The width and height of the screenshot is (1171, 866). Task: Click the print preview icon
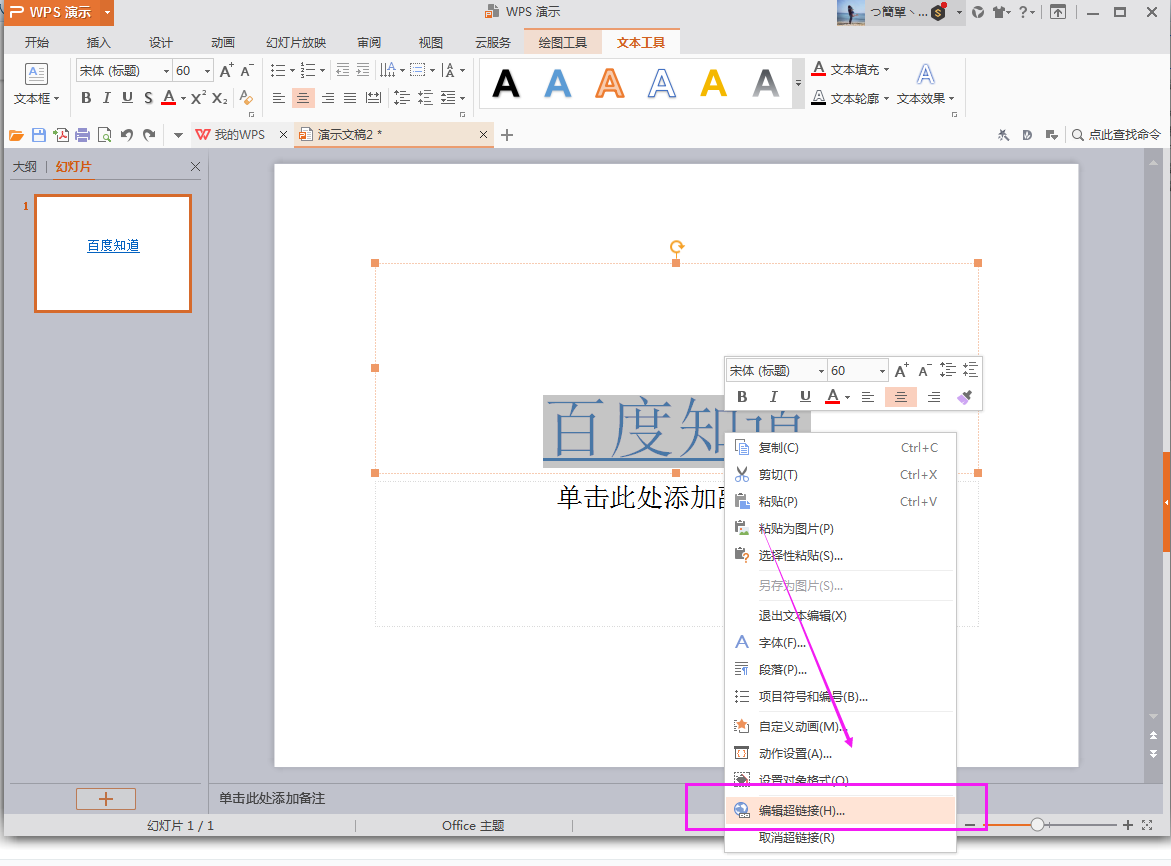105,135
